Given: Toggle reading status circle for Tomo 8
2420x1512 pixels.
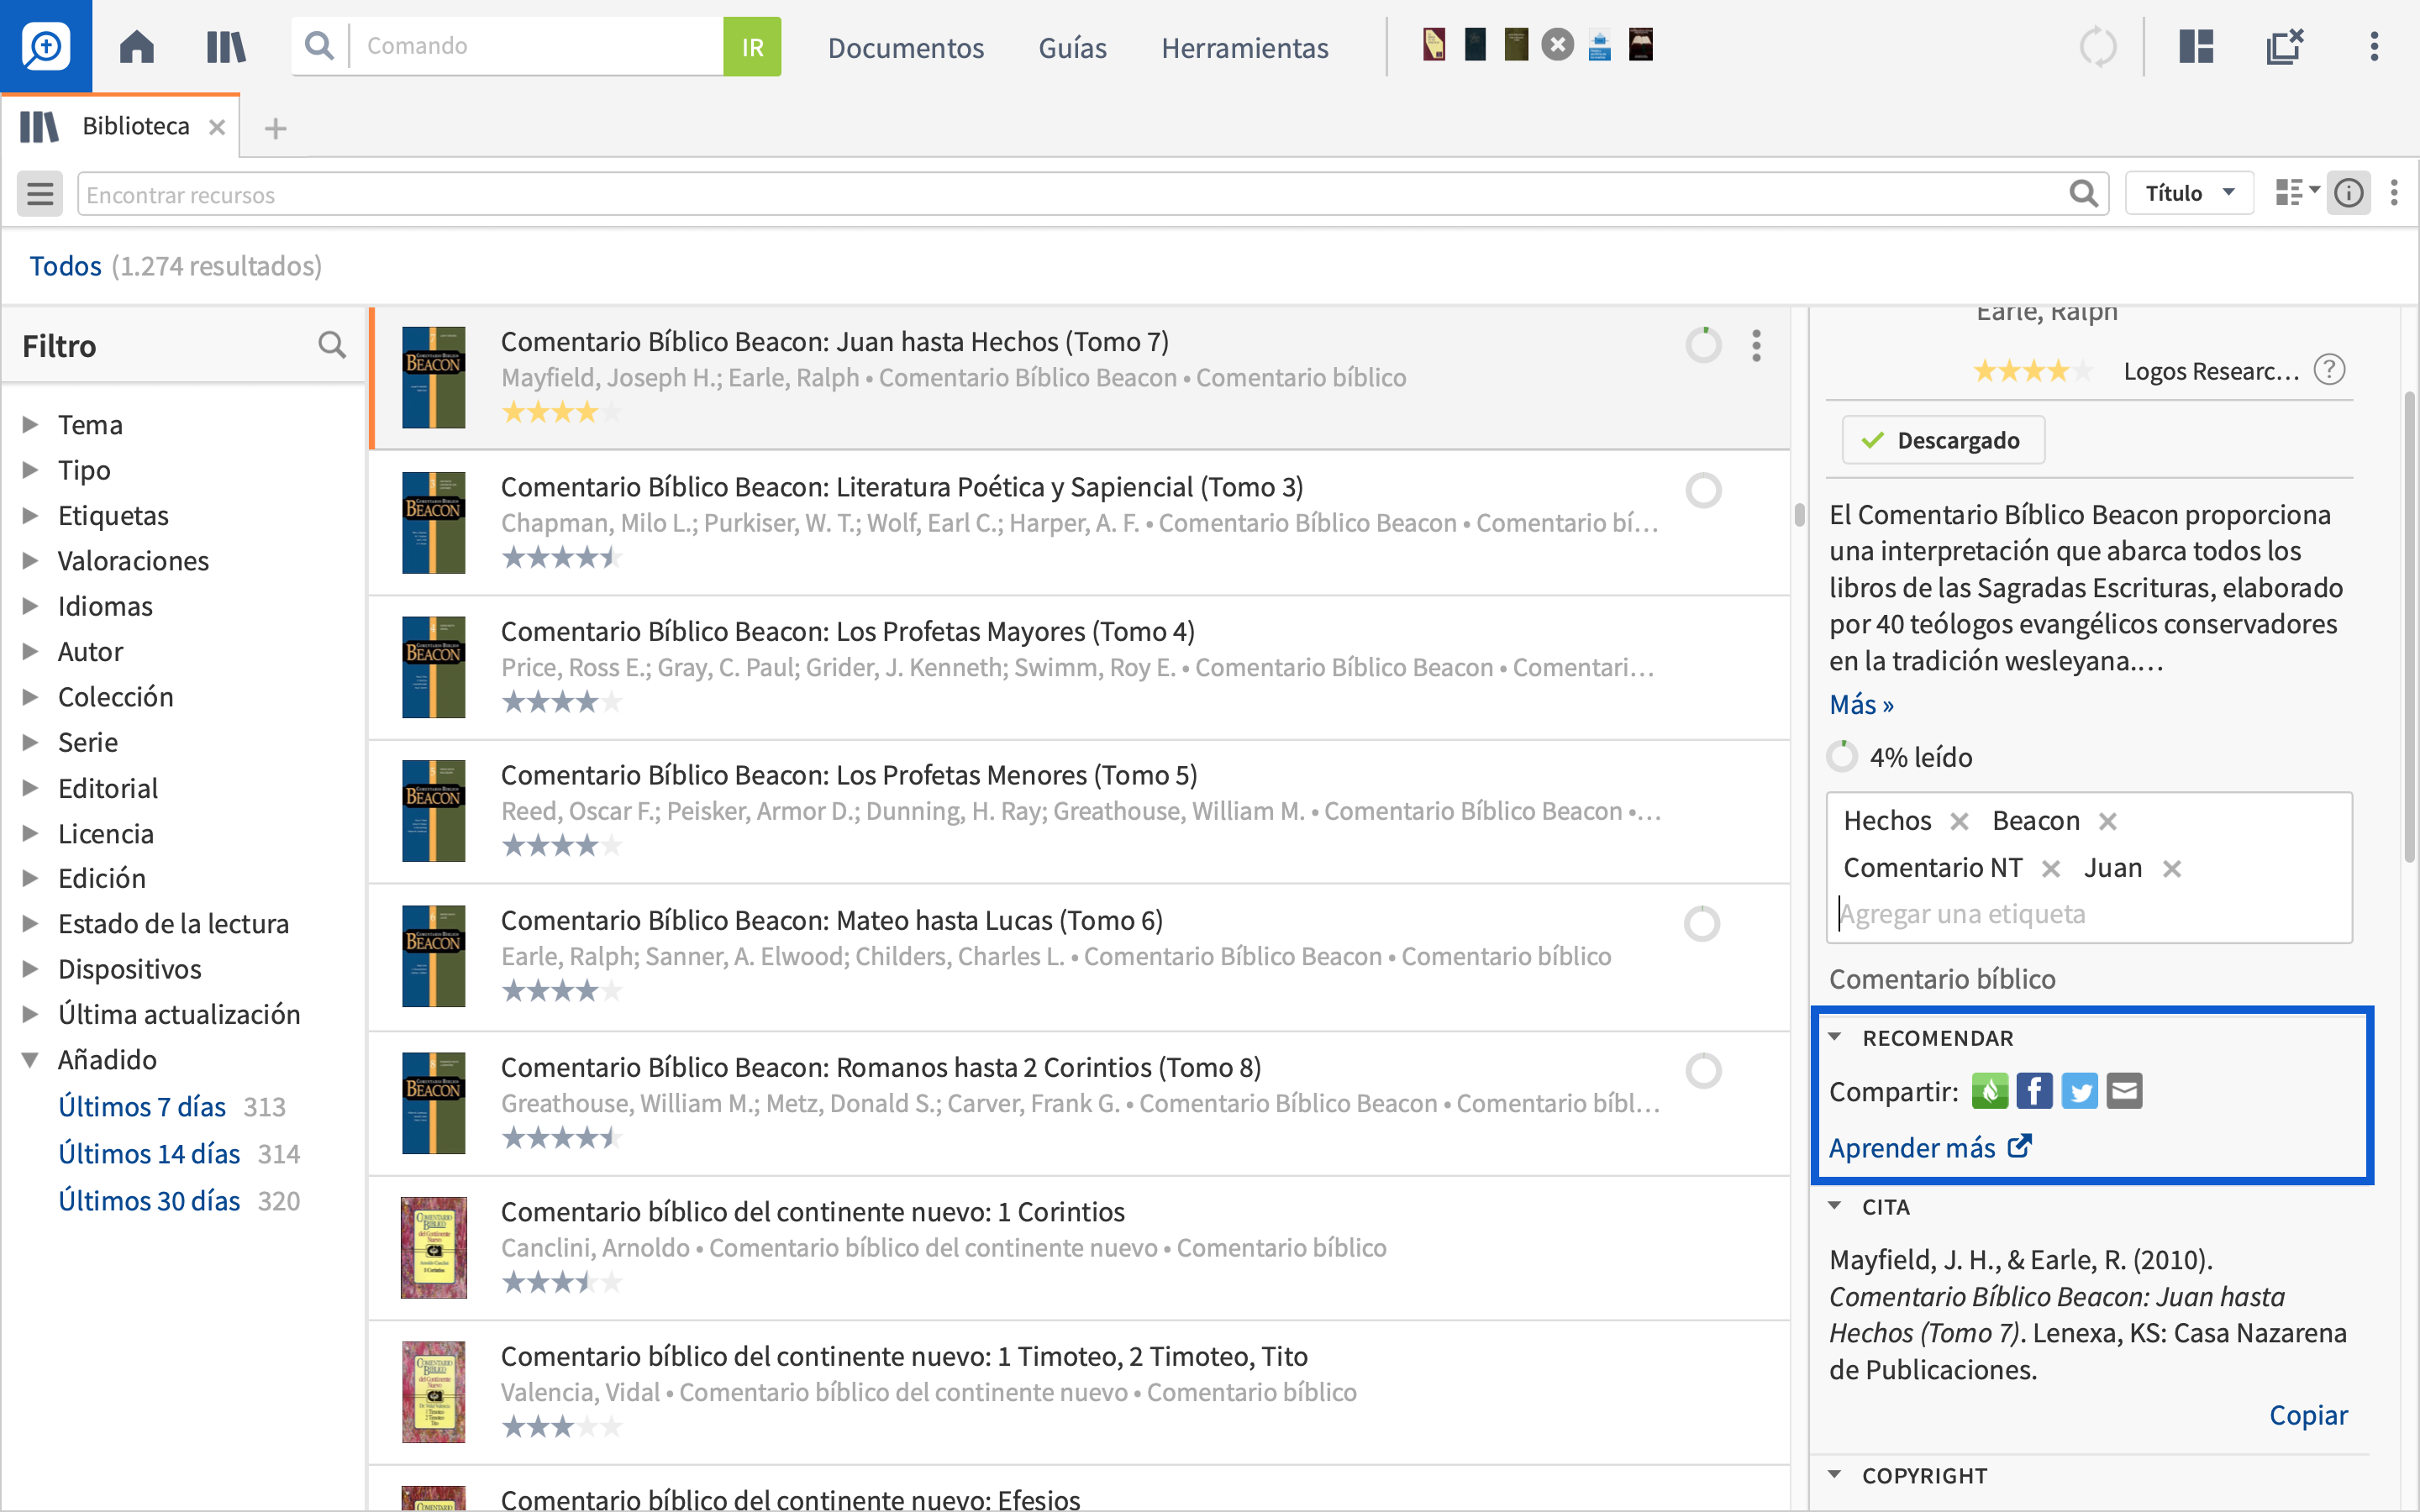Looking at the screenshot, I should click(1703, 1070).
